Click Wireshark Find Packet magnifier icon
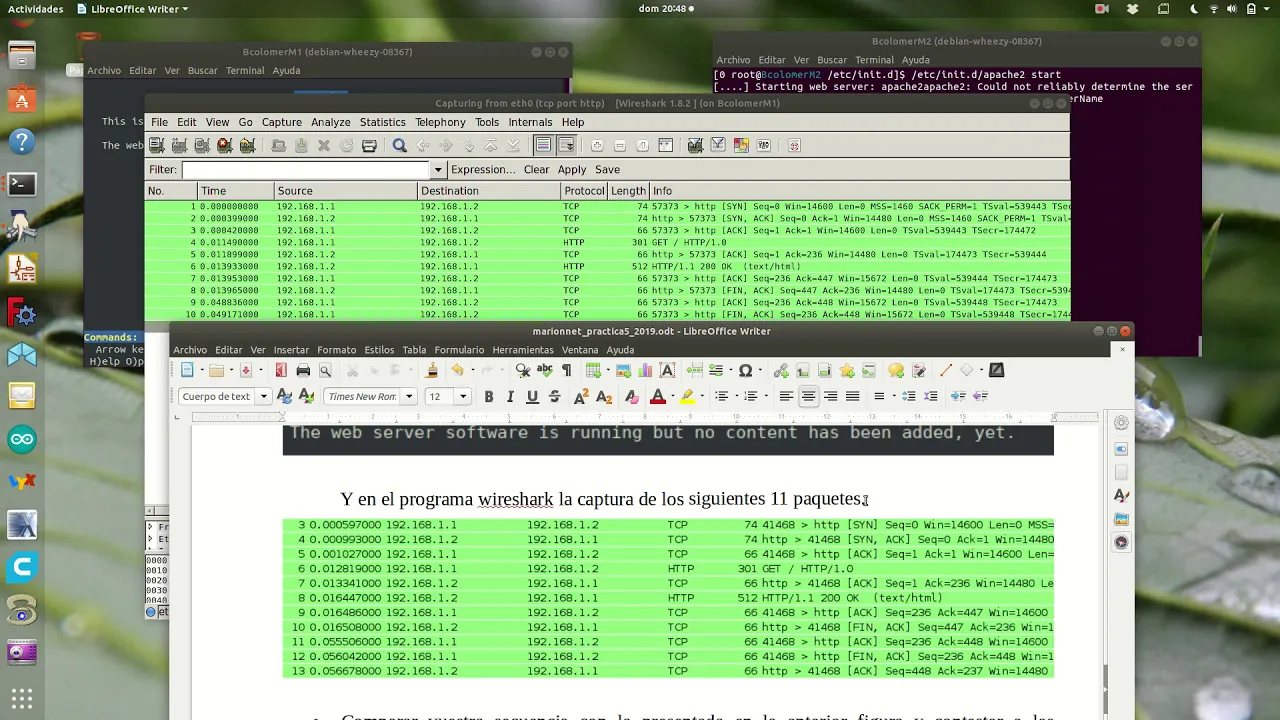 click(x=399, y=145)
